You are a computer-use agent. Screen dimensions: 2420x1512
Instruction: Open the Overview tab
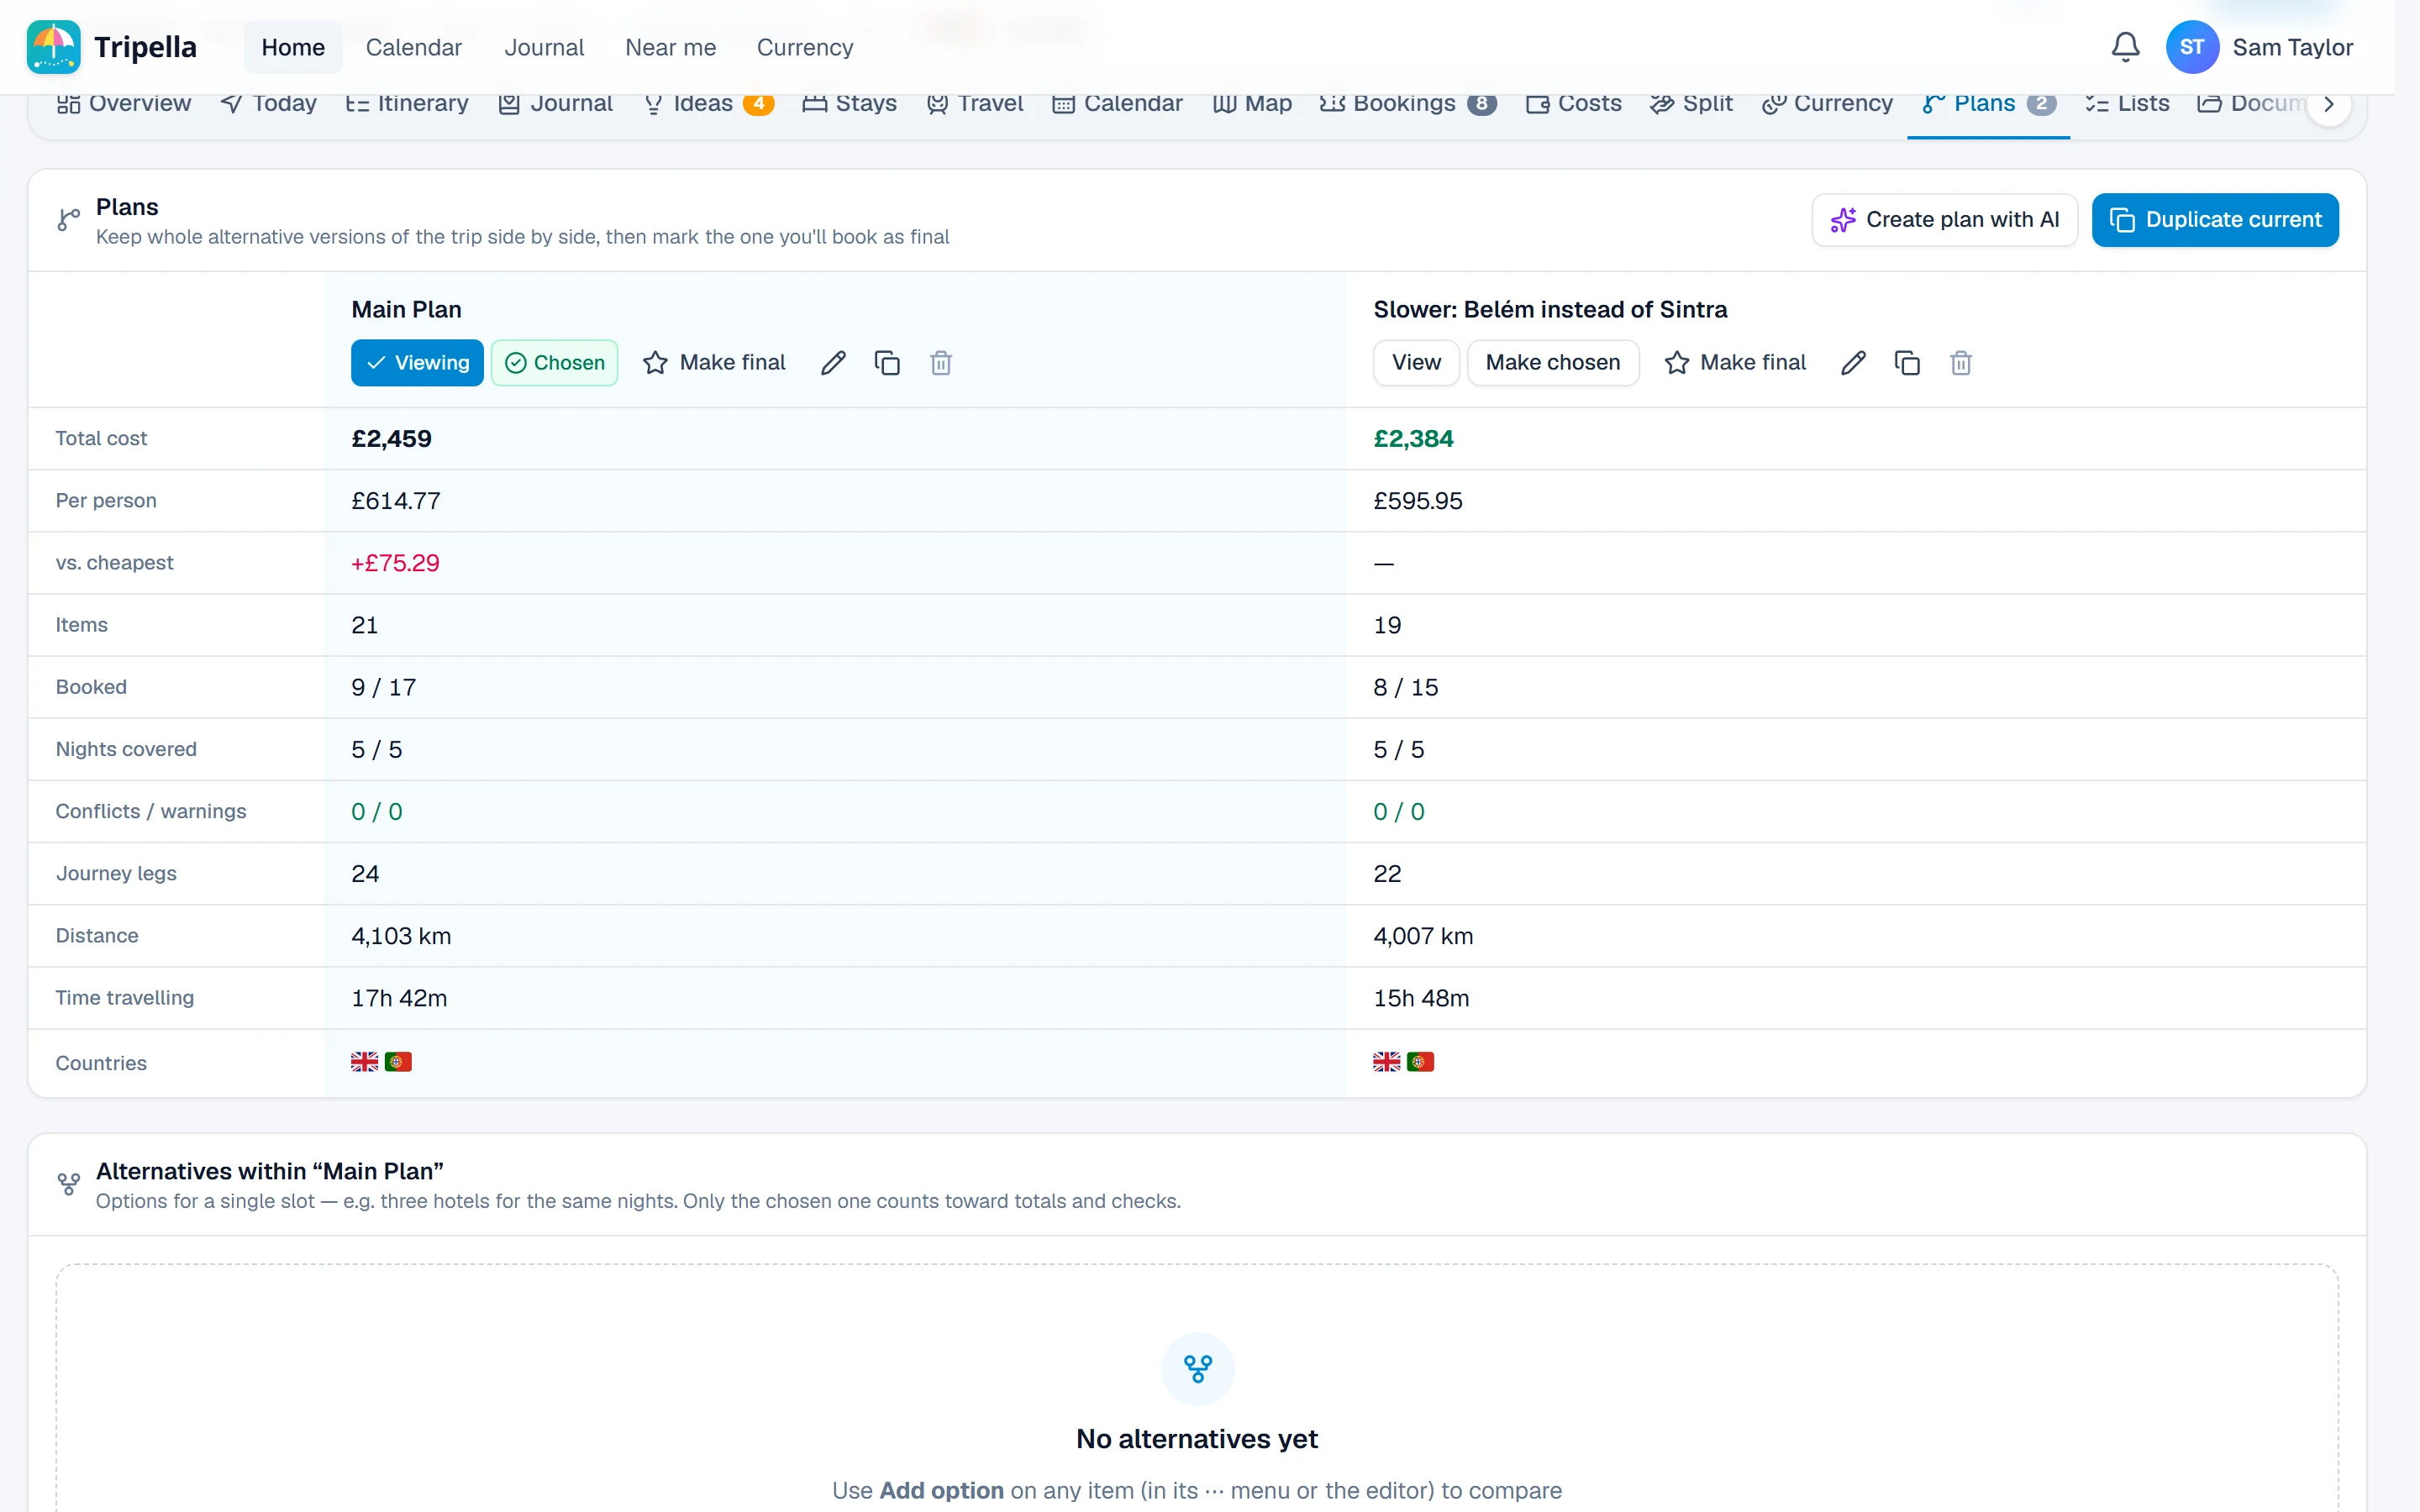point(124,104)
